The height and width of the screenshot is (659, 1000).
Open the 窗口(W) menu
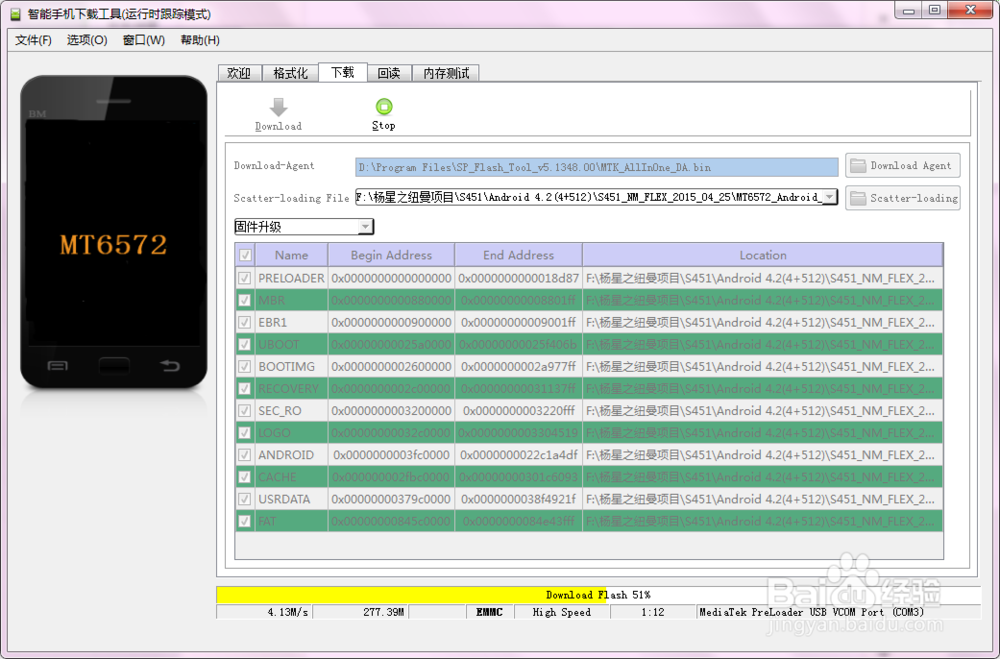(x=143, y=40)
